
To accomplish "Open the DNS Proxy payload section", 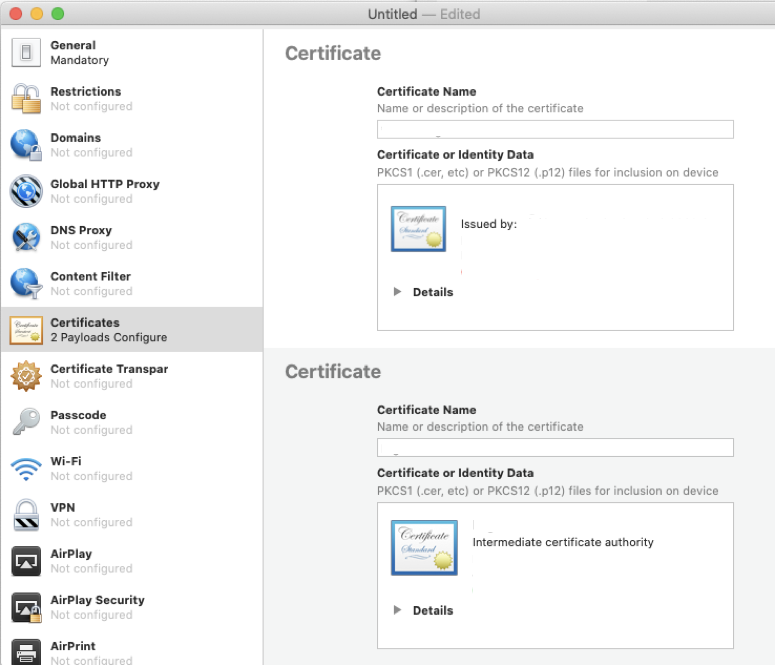I will [x=131, y=237].
